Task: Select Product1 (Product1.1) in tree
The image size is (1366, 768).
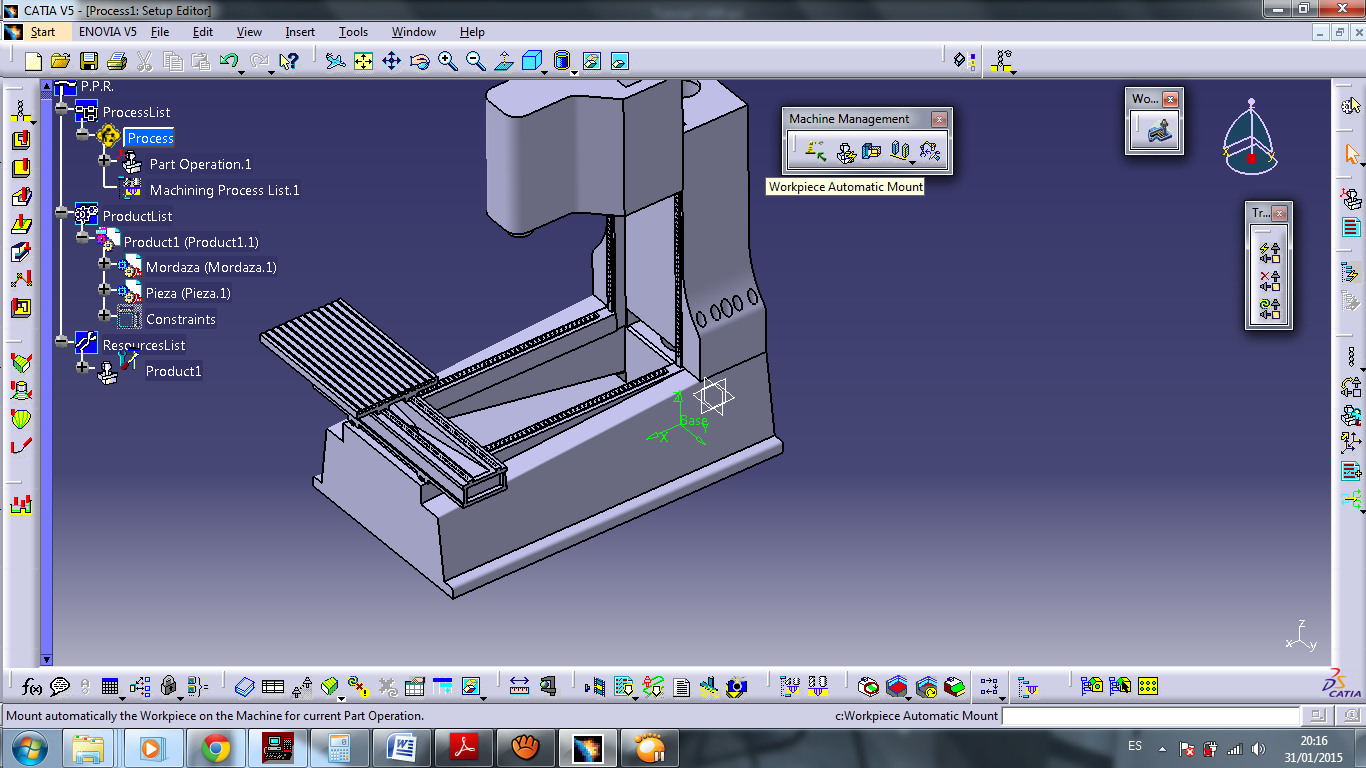Action: click(x=191, y=242)
